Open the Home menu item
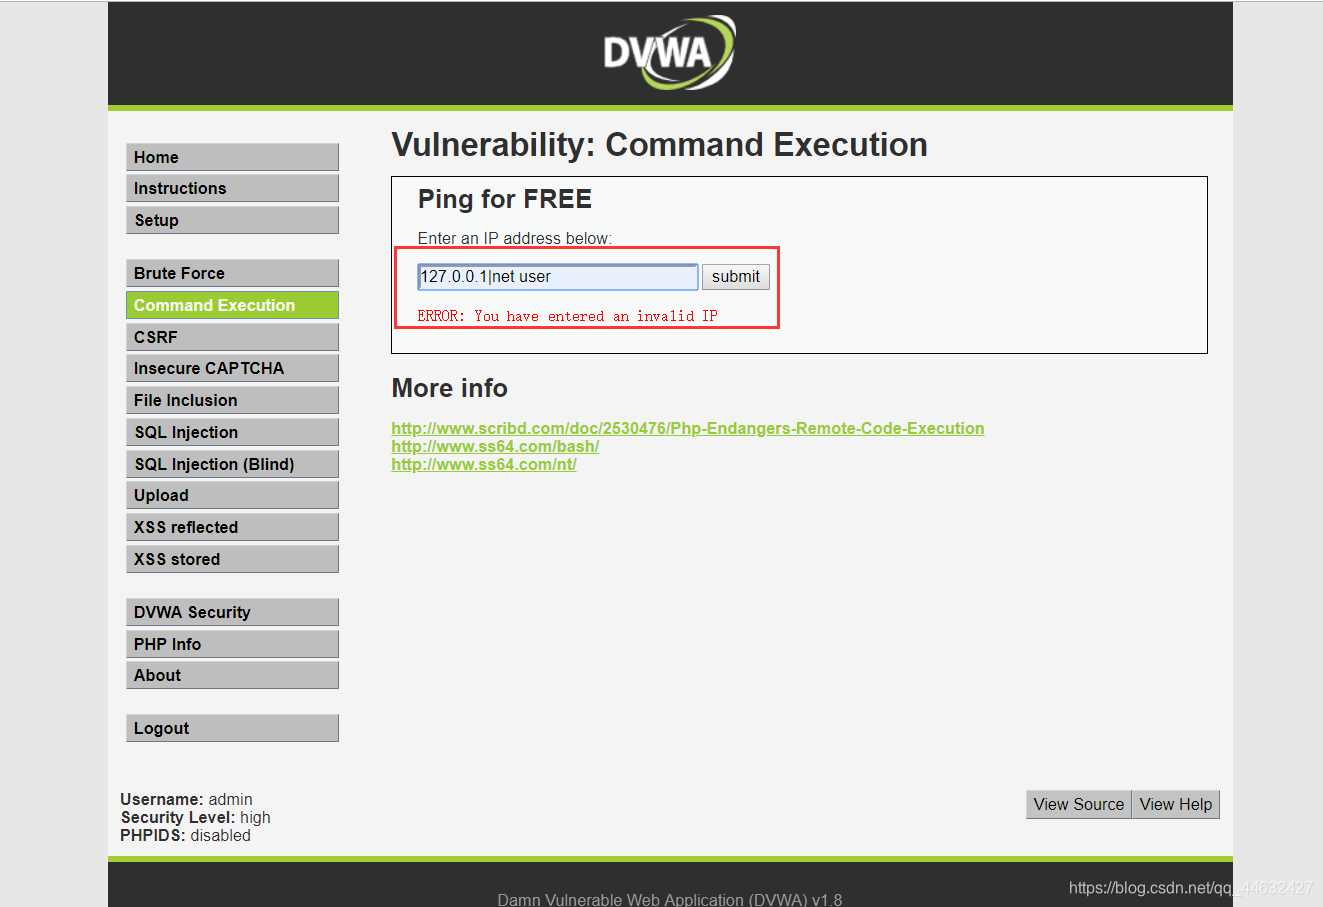 point(232,157)
